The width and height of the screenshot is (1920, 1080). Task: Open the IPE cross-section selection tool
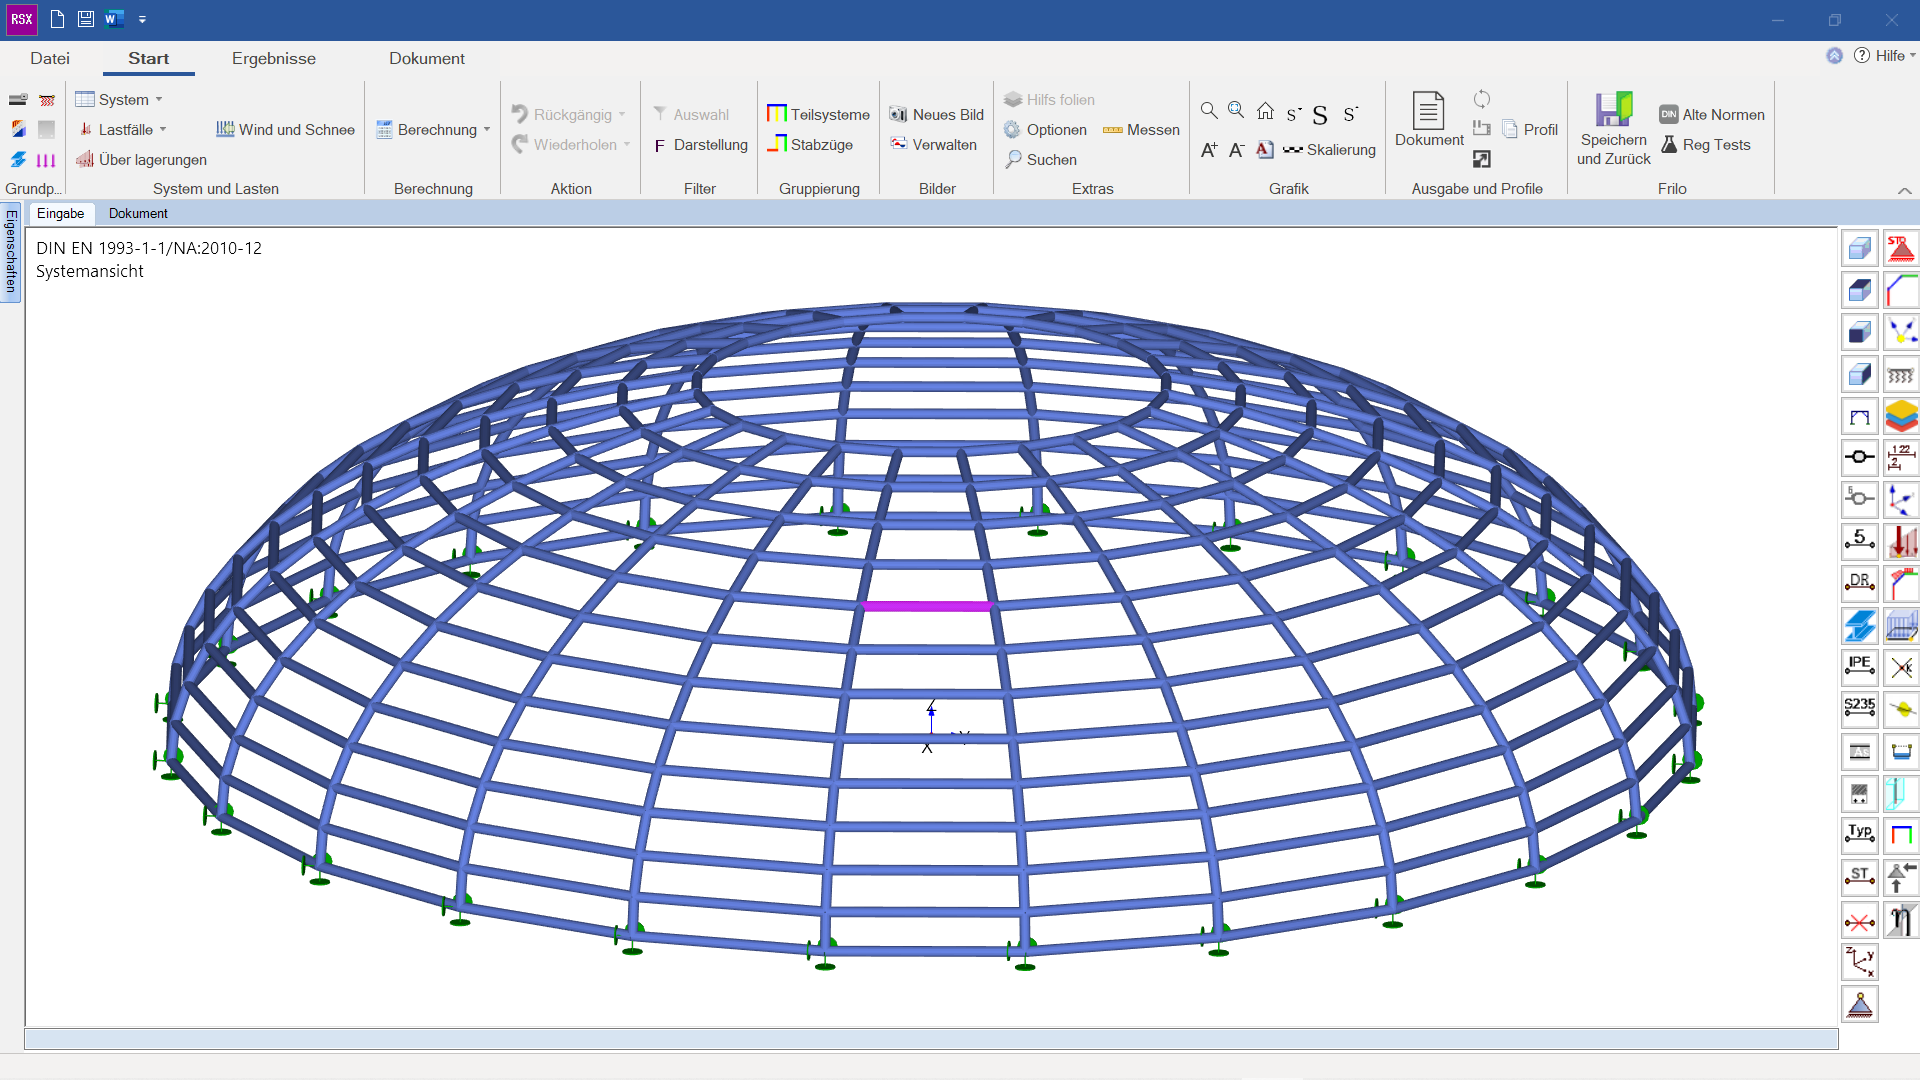point(1860,668)
